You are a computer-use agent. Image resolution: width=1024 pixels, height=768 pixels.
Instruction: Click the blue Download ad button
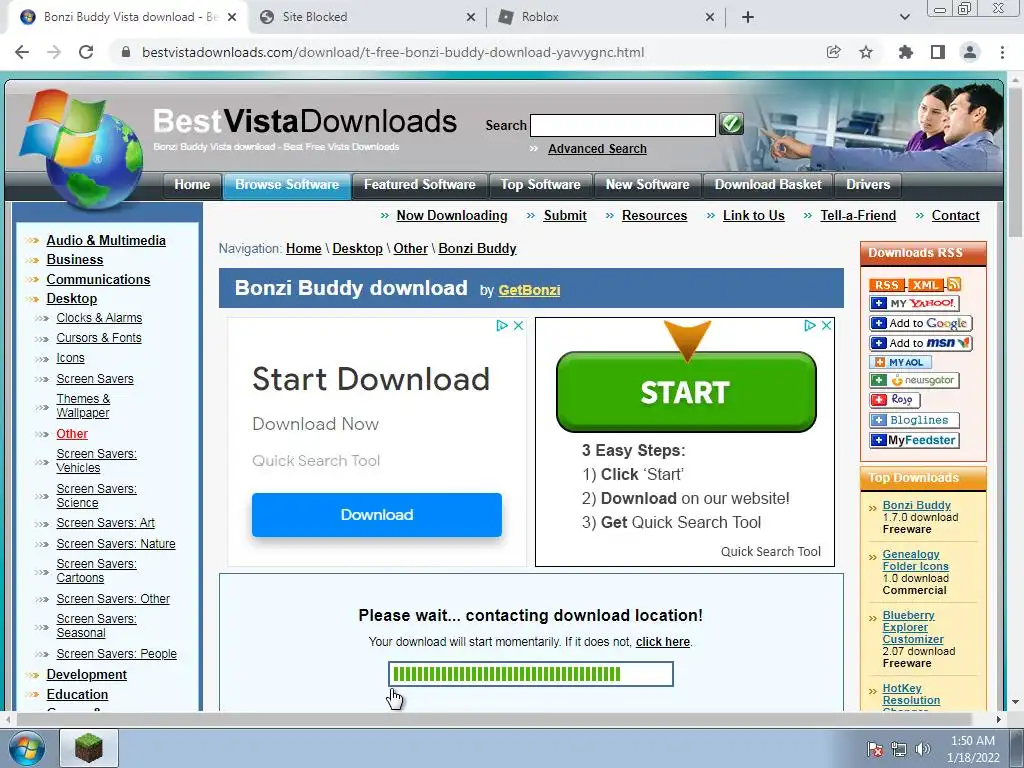(x=377, y=515)
